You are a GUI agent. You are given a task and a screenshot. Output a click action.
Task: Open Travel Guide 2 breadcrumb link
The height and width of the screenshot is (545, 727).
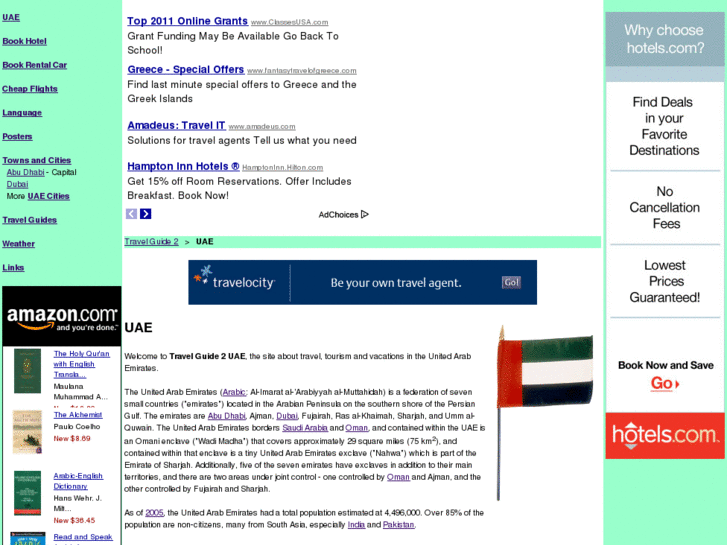point(152,242)
